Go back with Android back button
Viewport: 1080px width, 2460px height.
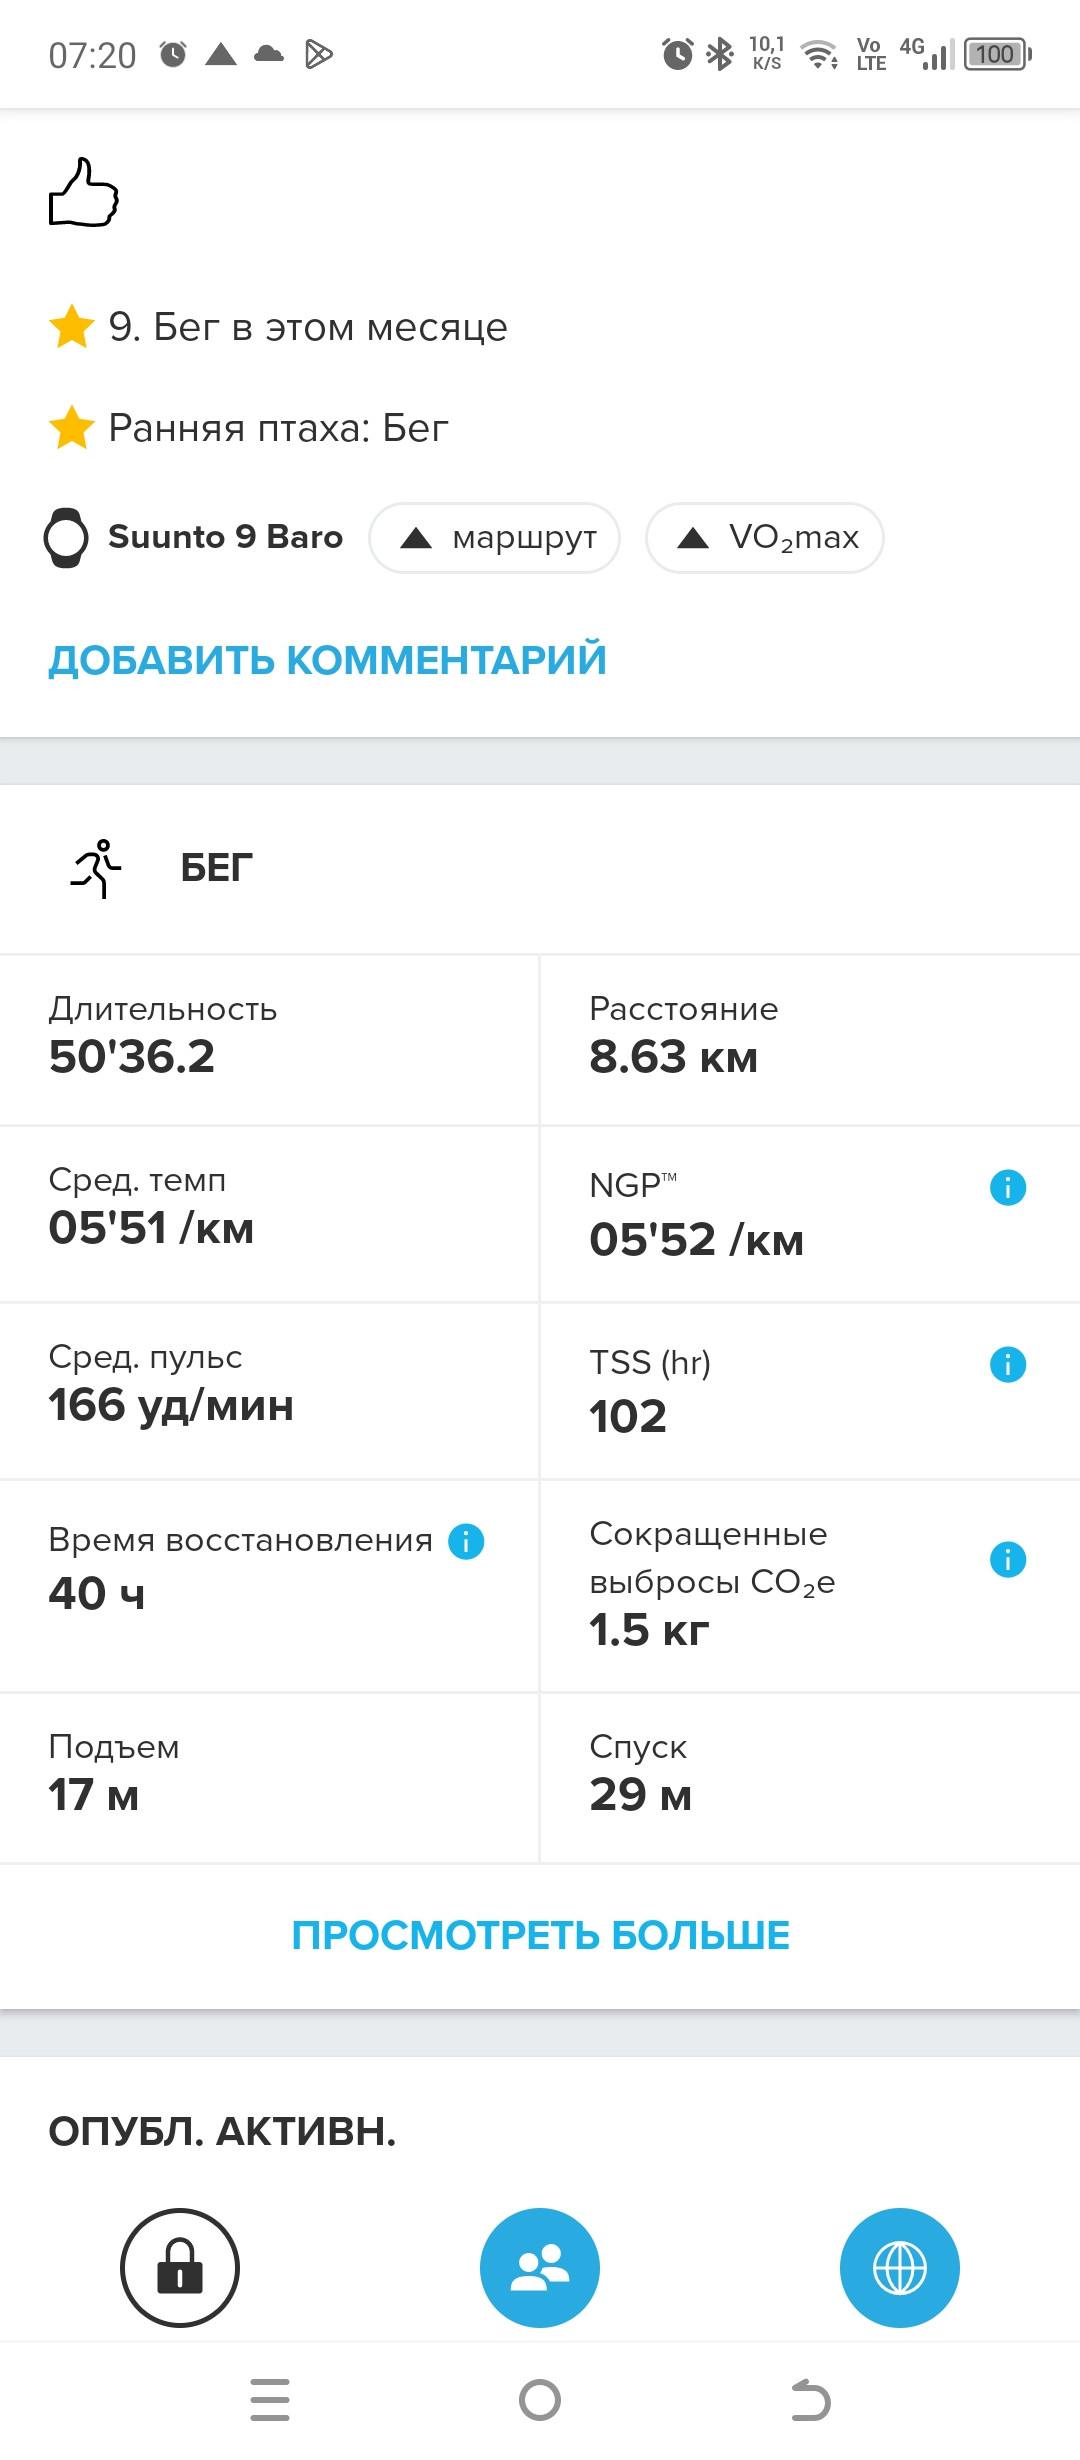(x=810, y=2400)
